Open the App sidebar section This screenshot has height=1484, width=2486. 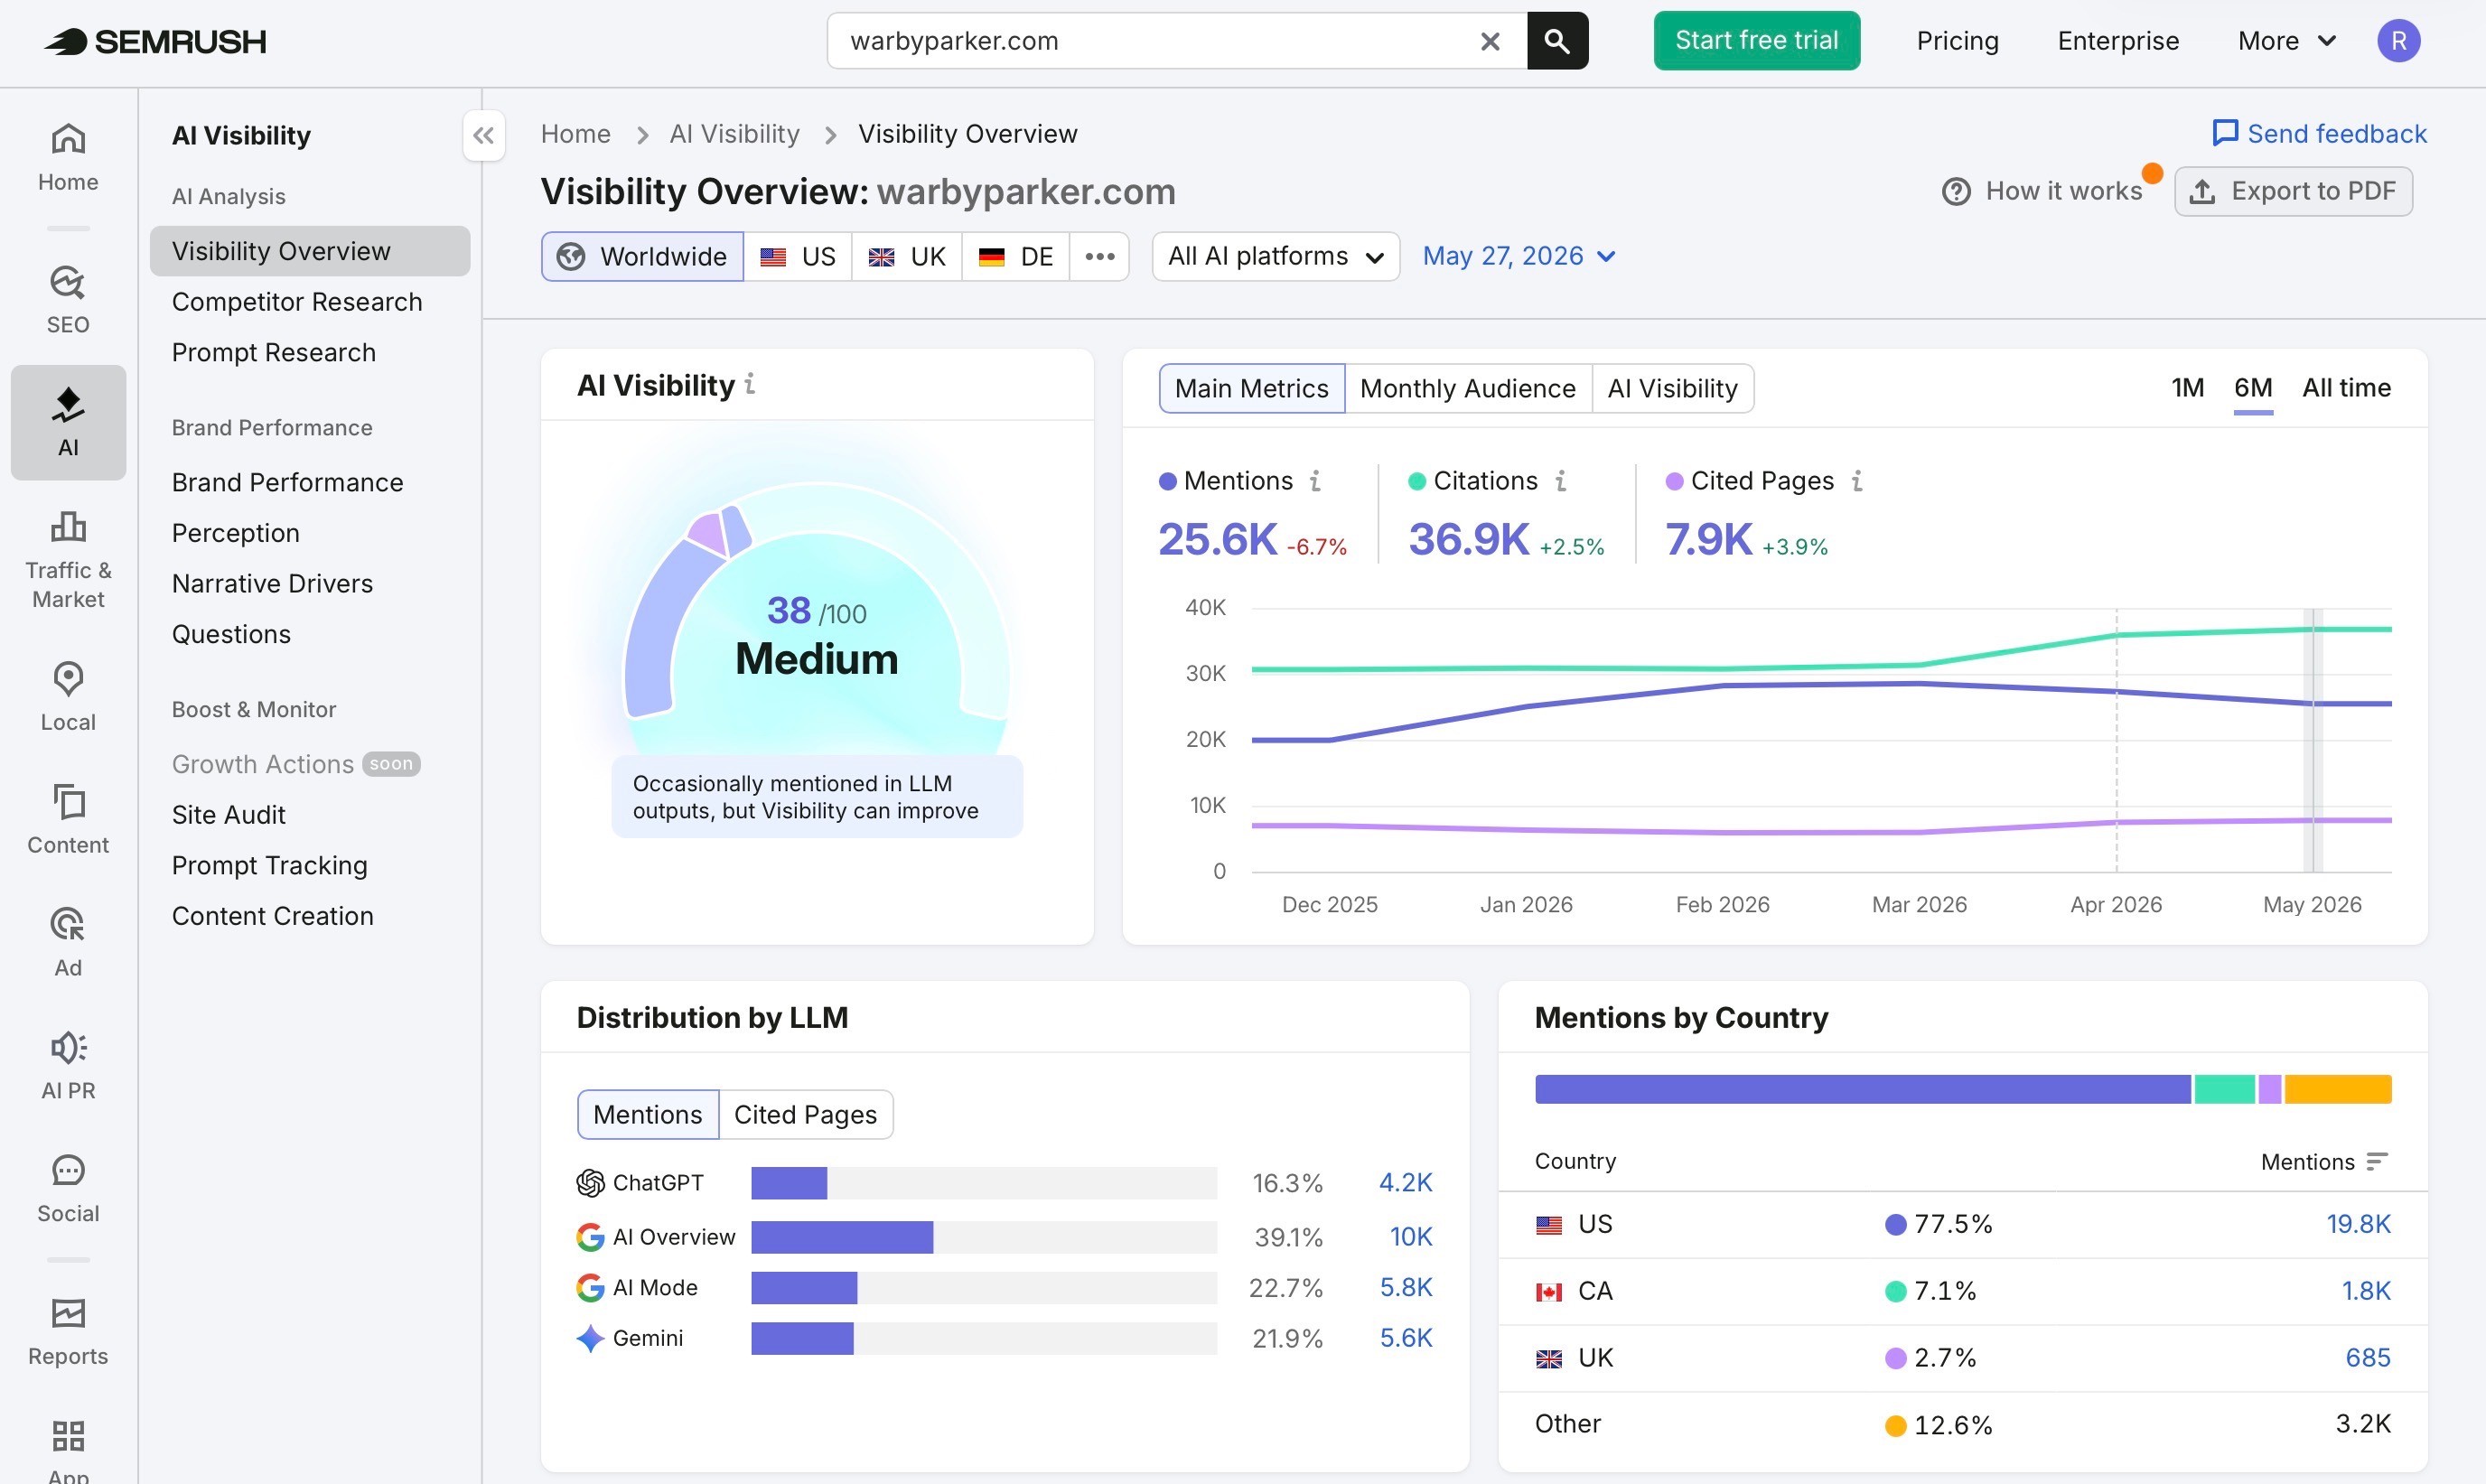coord(68,1450)
